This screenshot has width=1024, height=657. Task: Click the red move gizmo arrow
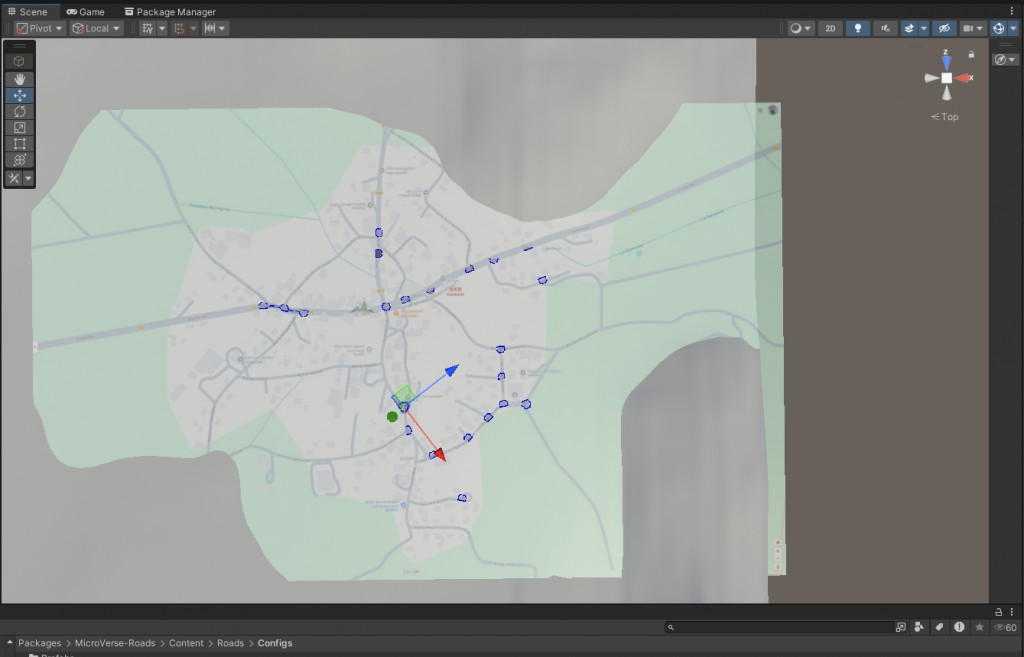pyautogui.click(x=440, y=455)
